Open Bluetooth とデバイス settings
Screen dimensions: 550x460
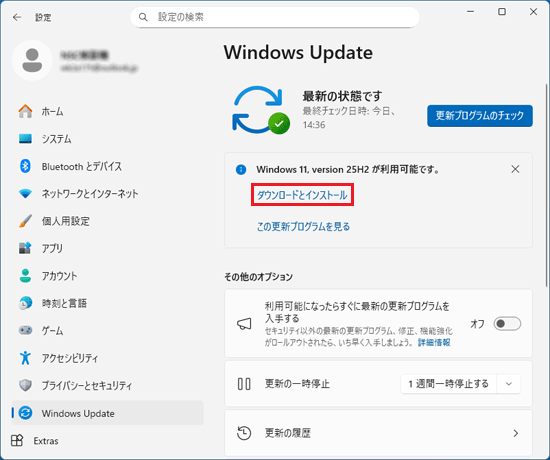pos(108,166)
